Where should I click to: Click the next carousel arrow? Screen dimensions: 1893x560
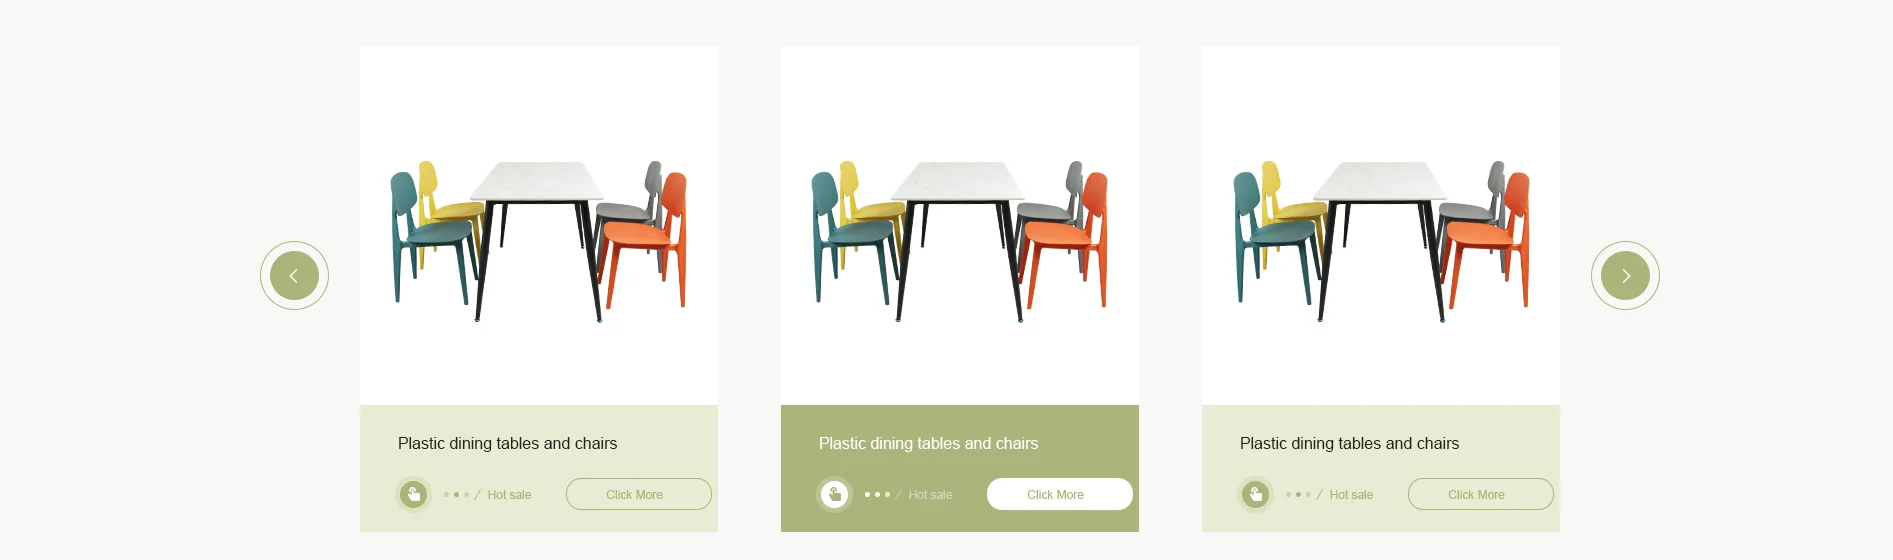pos(1625,276)
